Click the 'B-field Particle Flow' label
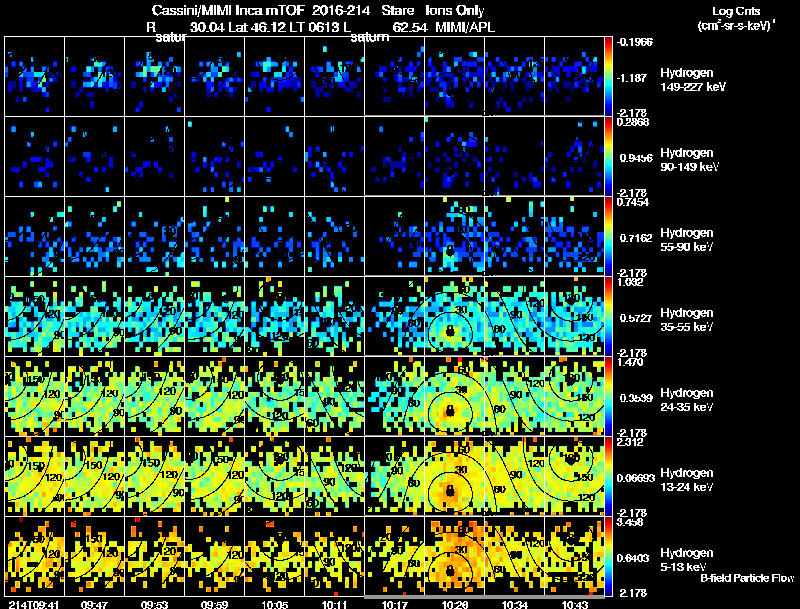The height and width of the screenshot is (609, 800). click(747, 578)
